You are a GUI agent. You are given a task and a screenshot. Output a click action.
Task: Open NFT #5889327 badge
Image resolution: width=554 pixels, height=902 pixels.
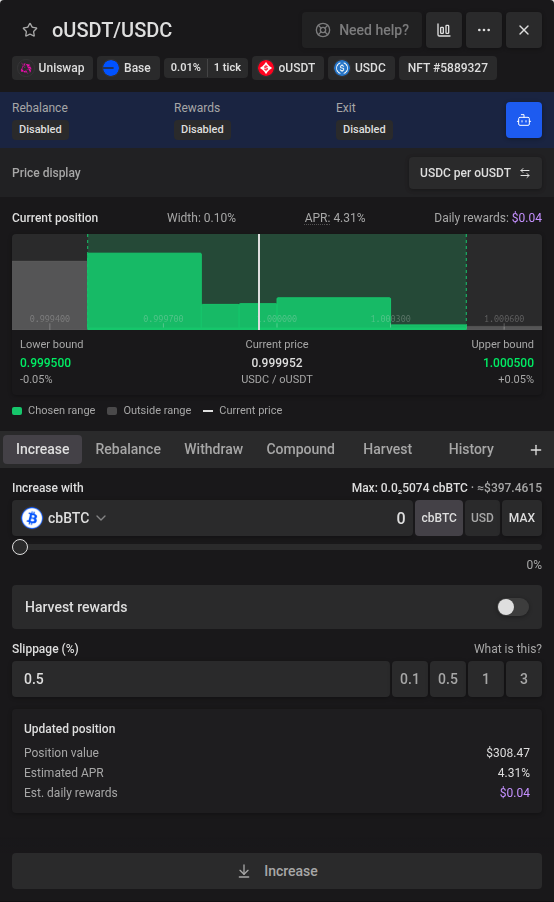tap(448, 68)
